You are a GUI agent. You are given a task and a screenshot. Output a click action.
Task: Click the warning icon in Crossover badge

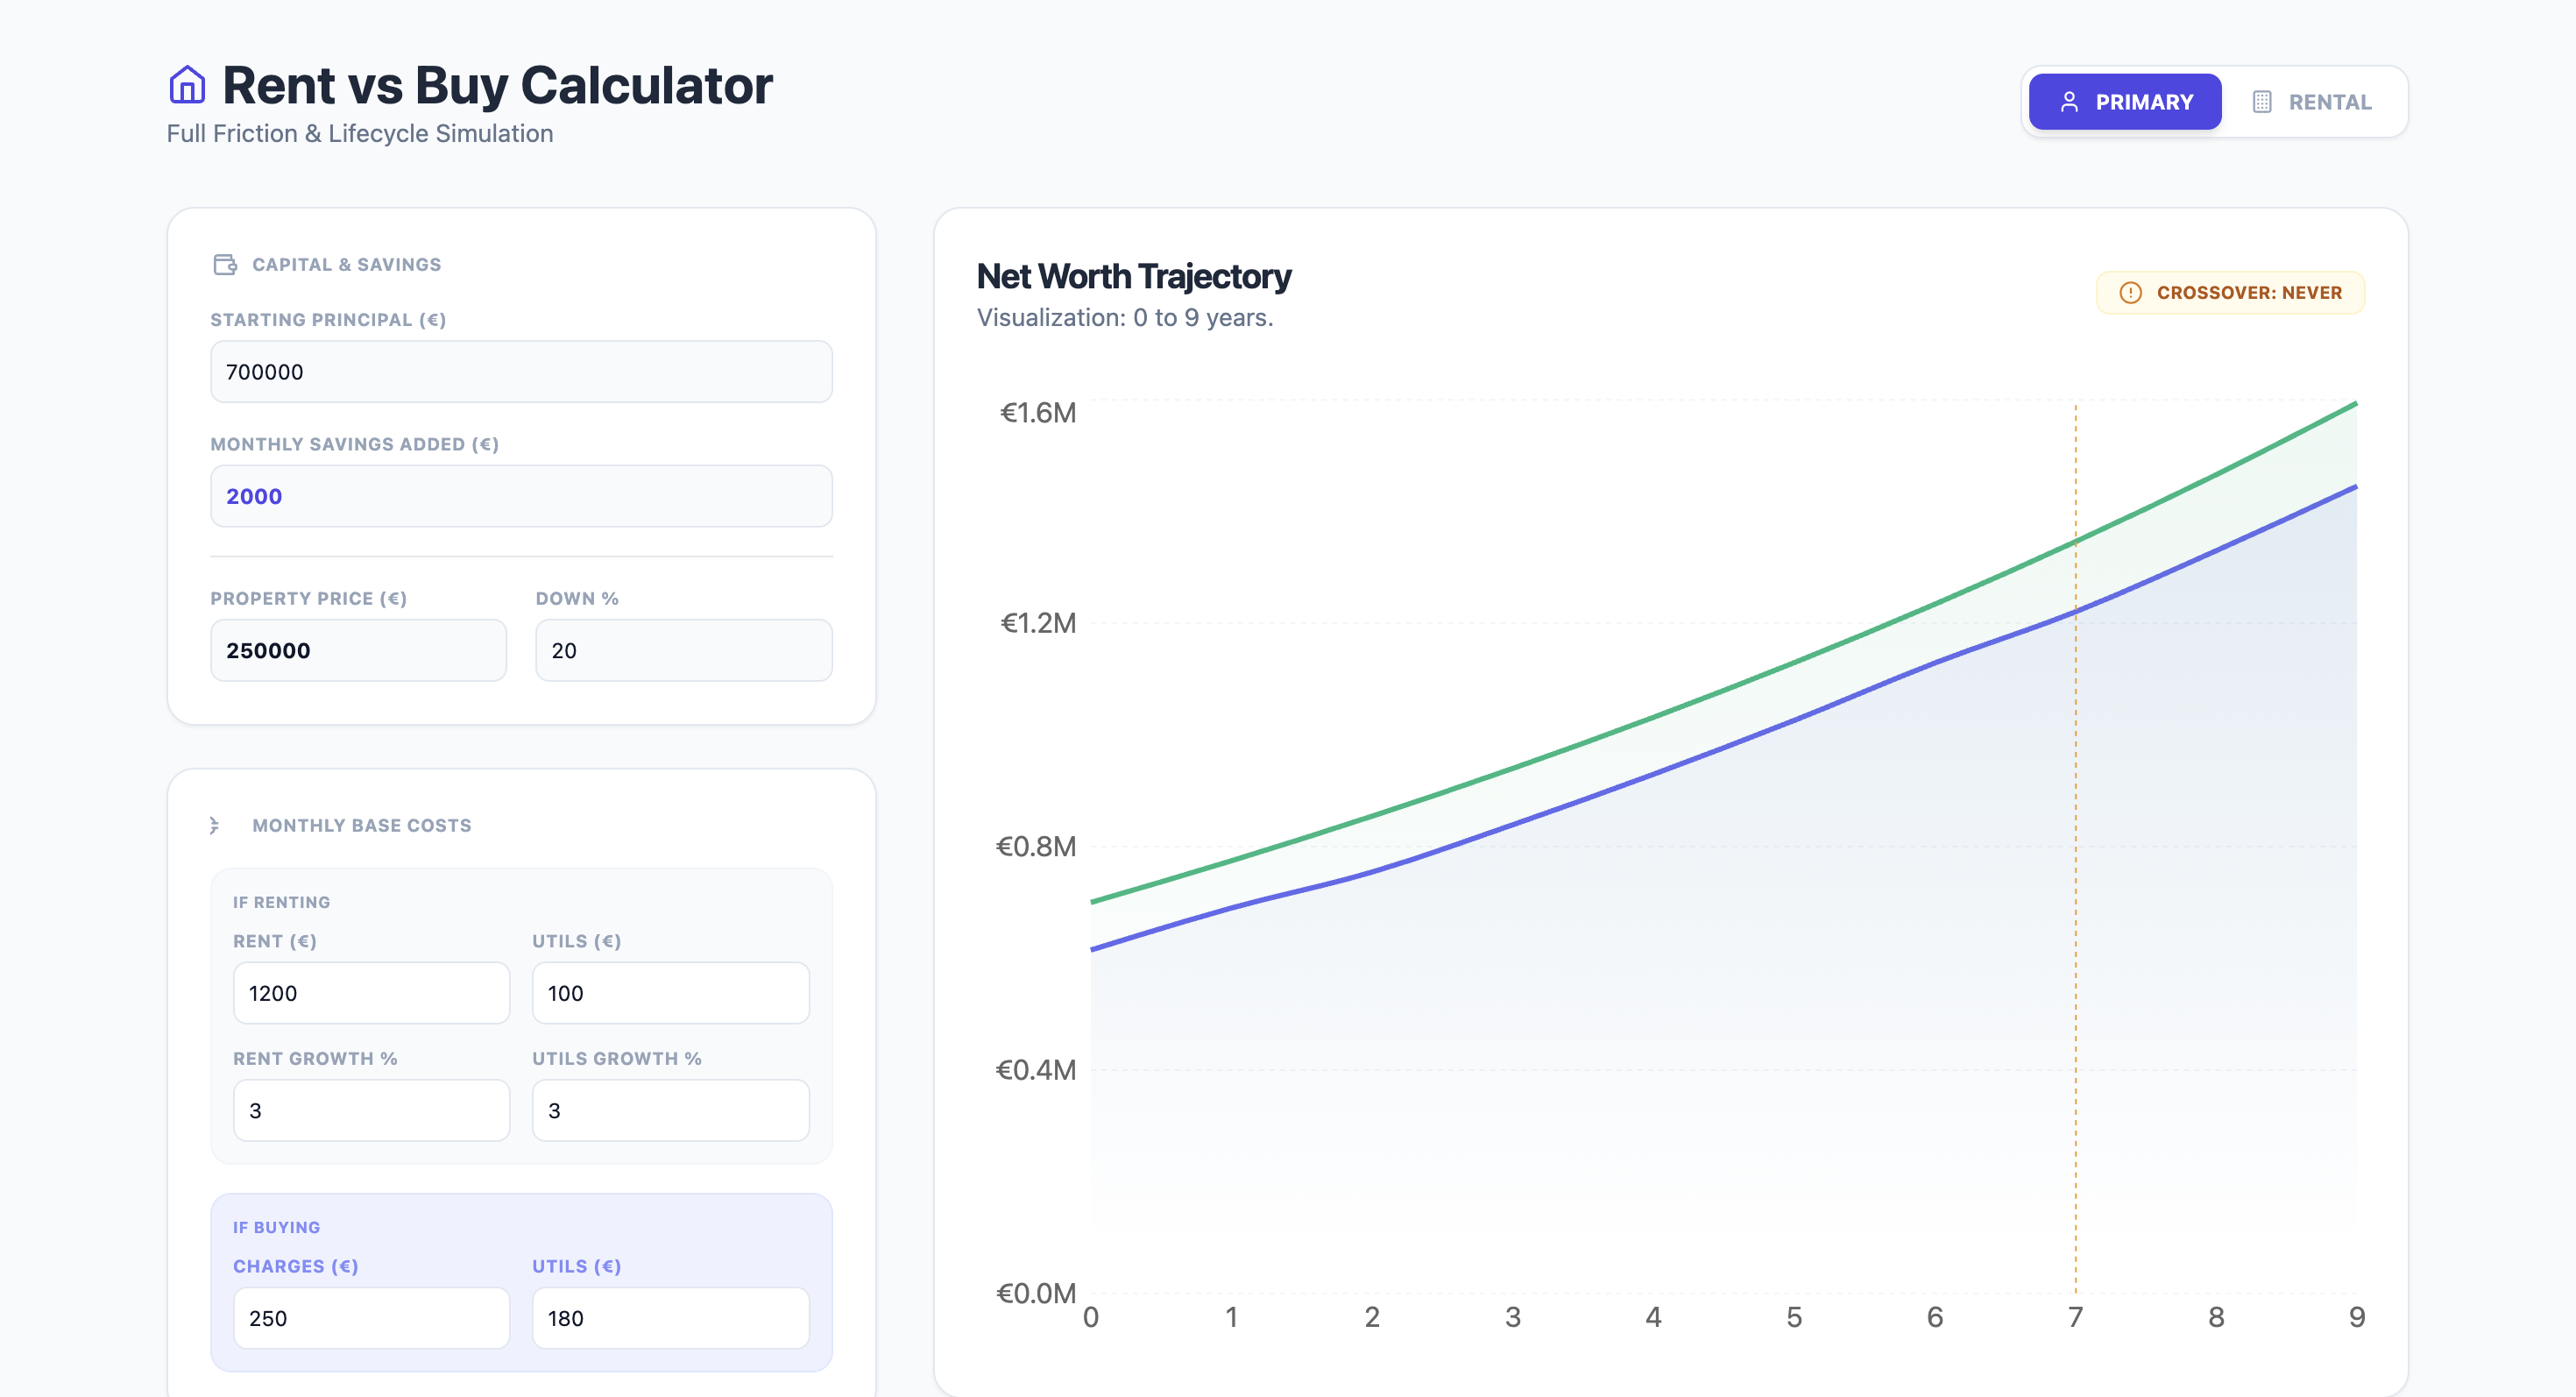(2130, 293)
